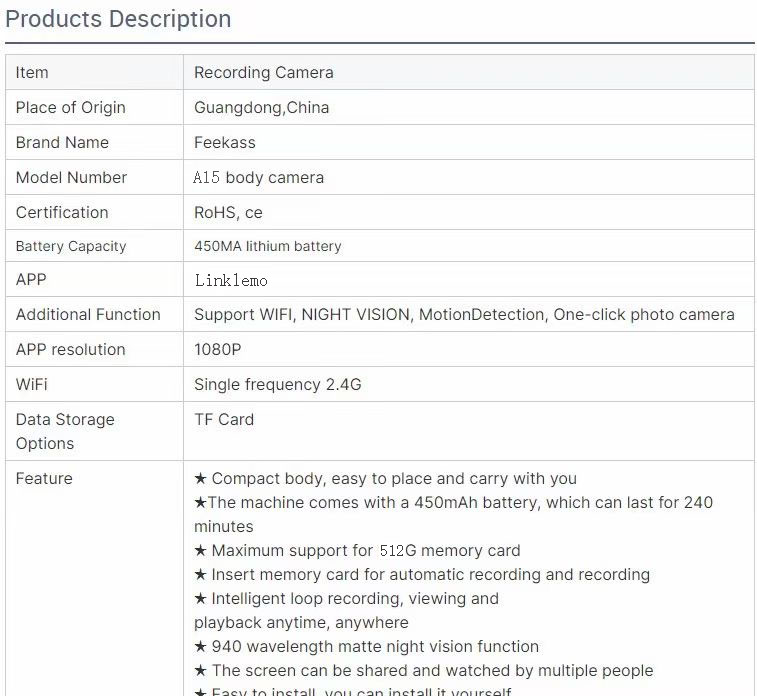The width and height of the screenshot is (757, 696).
Task: Select the 'Item' label cell
Action: coord(95,72)
